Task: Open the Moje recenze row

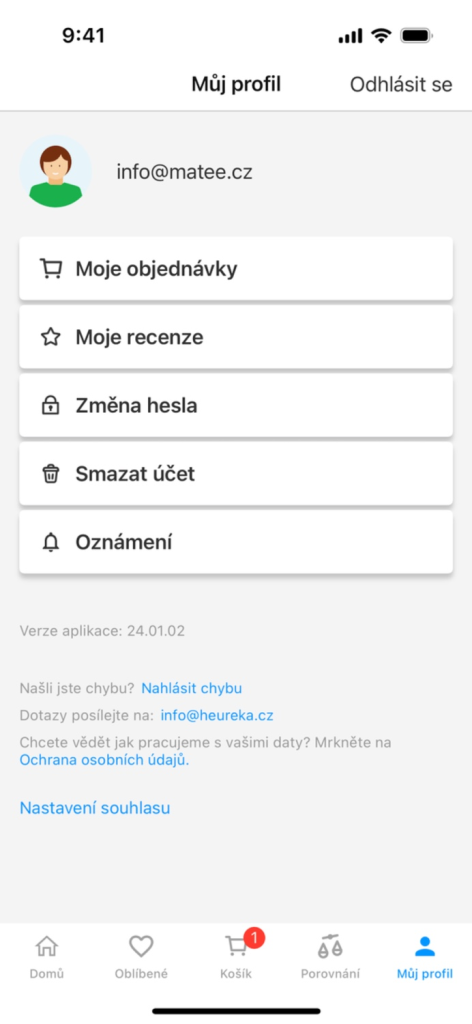Action: click(x=236, y=338)
